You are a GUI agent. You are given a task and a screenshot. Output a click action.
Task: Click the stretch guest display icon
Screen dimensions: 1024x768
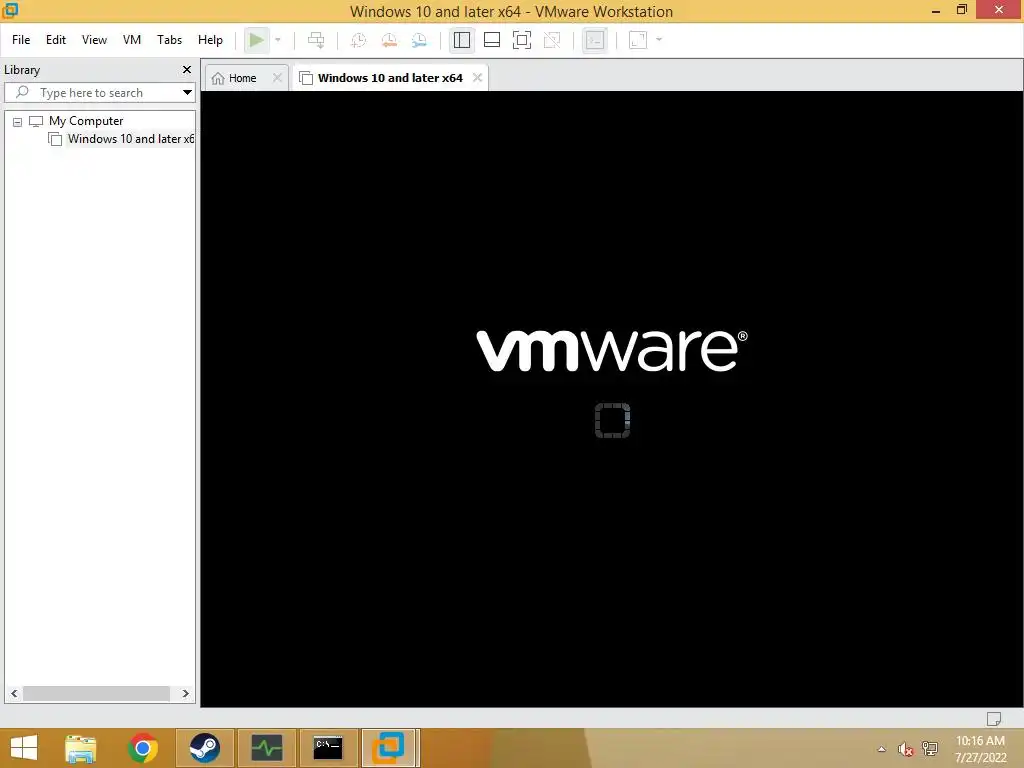(638, 40)
